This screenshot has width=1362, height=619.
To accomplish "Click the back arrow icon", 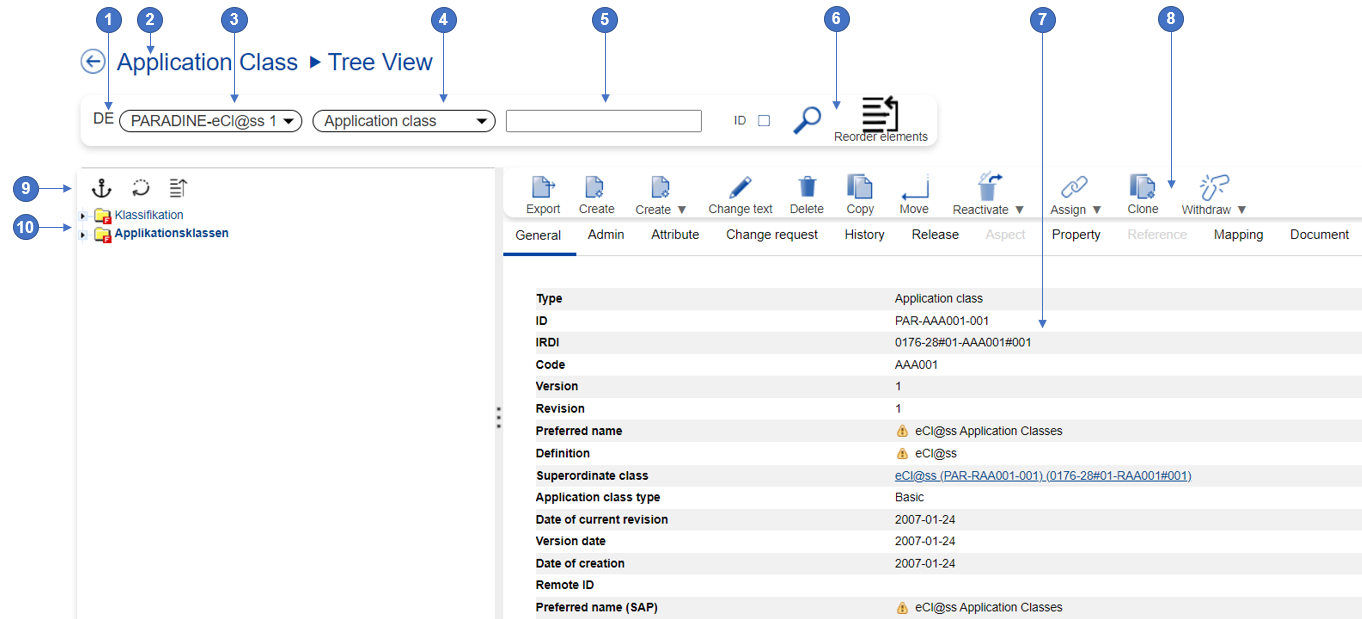I will coord(93,62).
